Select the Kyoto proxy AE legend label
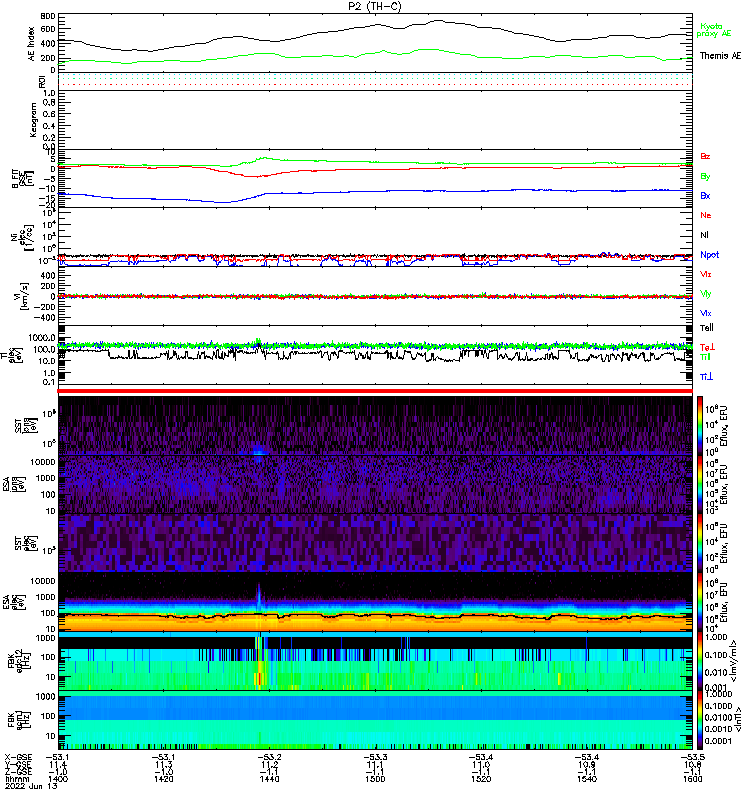 click(x=719, y=32)
